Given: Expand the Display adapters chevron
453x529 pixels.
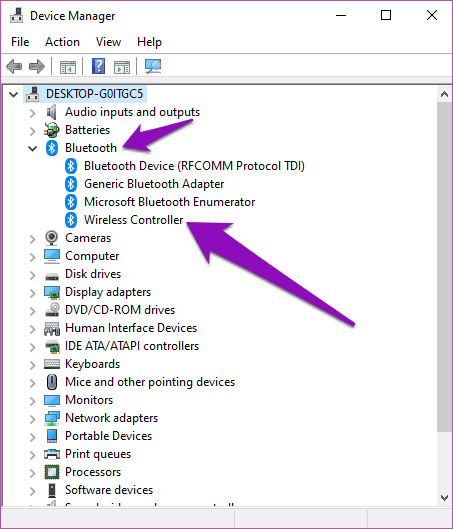Looking at the screenshot, I should pyautogui.click(x=33, y=293).
